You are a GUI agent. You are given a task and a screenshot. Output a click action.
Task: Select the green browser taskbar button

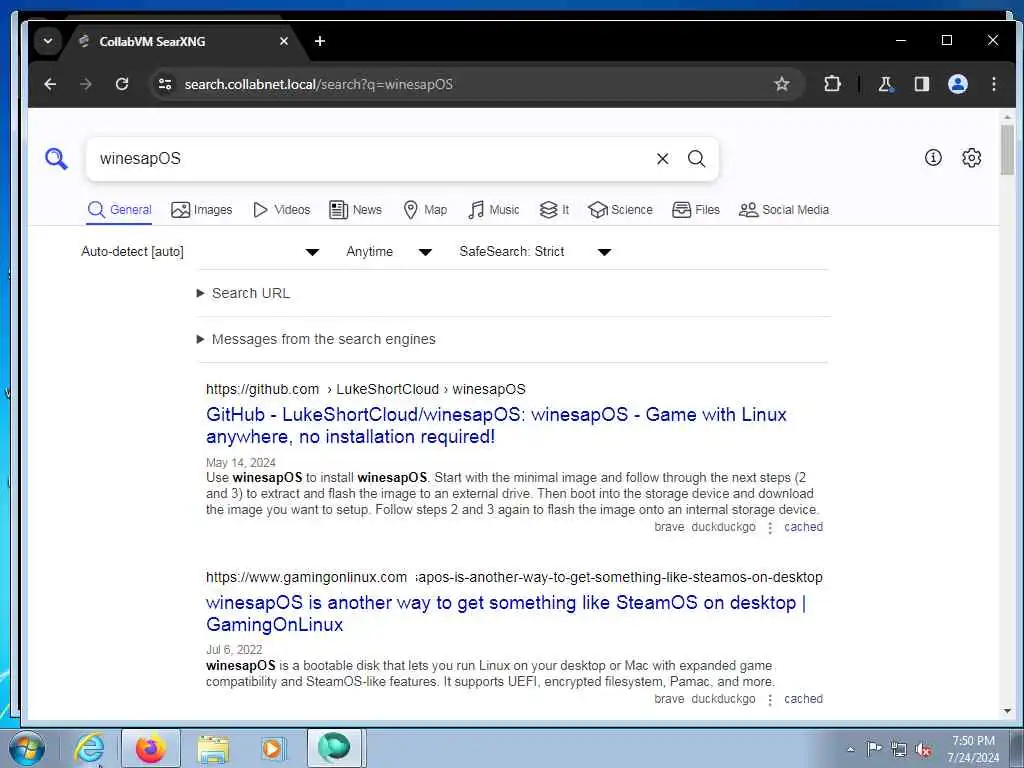334,748
